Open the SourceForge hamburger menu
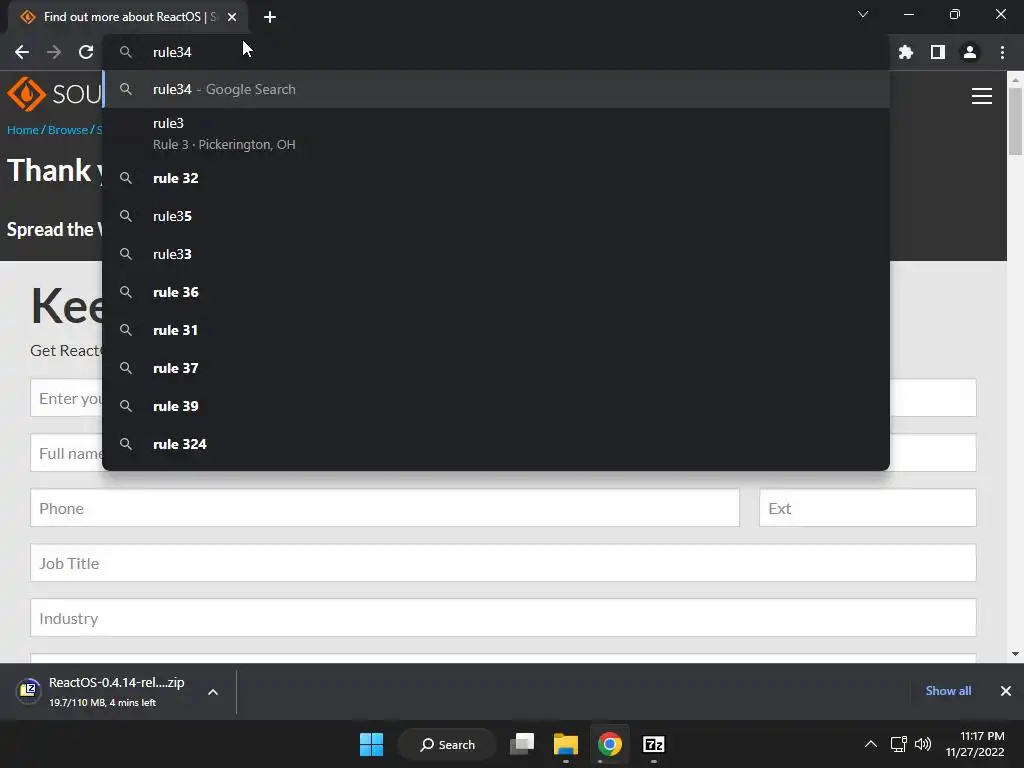 [982, 96]
